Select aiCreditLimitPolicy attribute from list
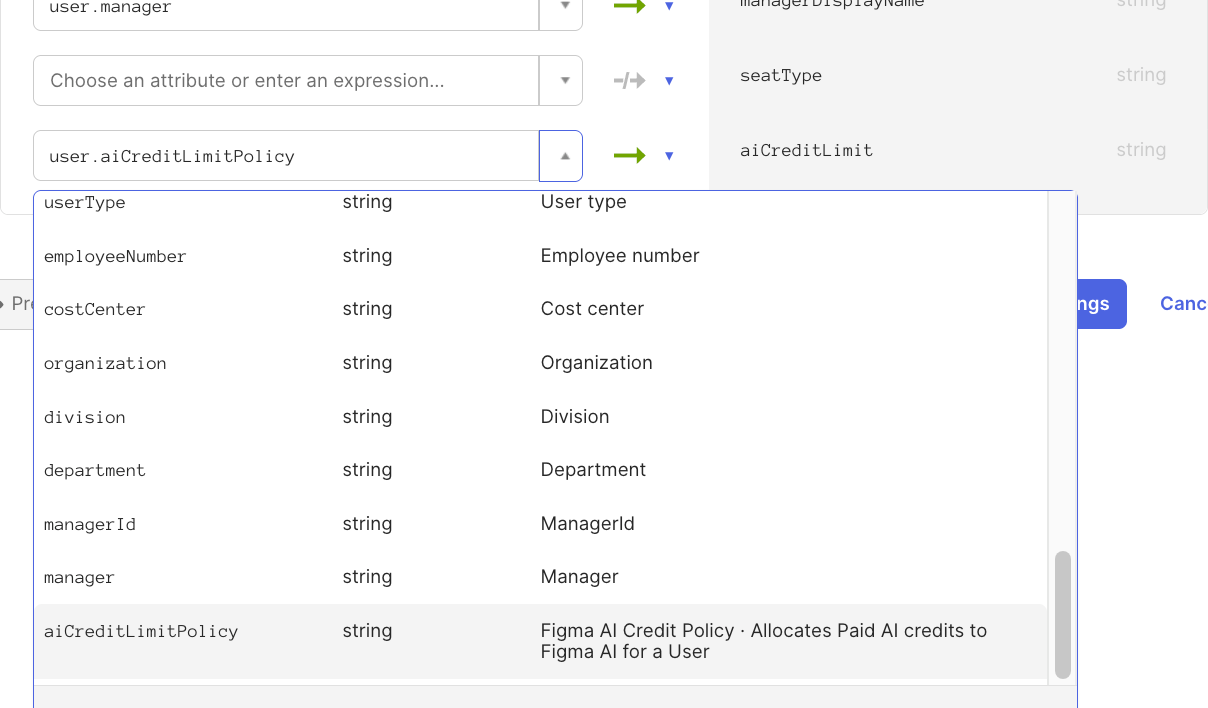Screen dimensions: 1208x708 tap(540, 641)
